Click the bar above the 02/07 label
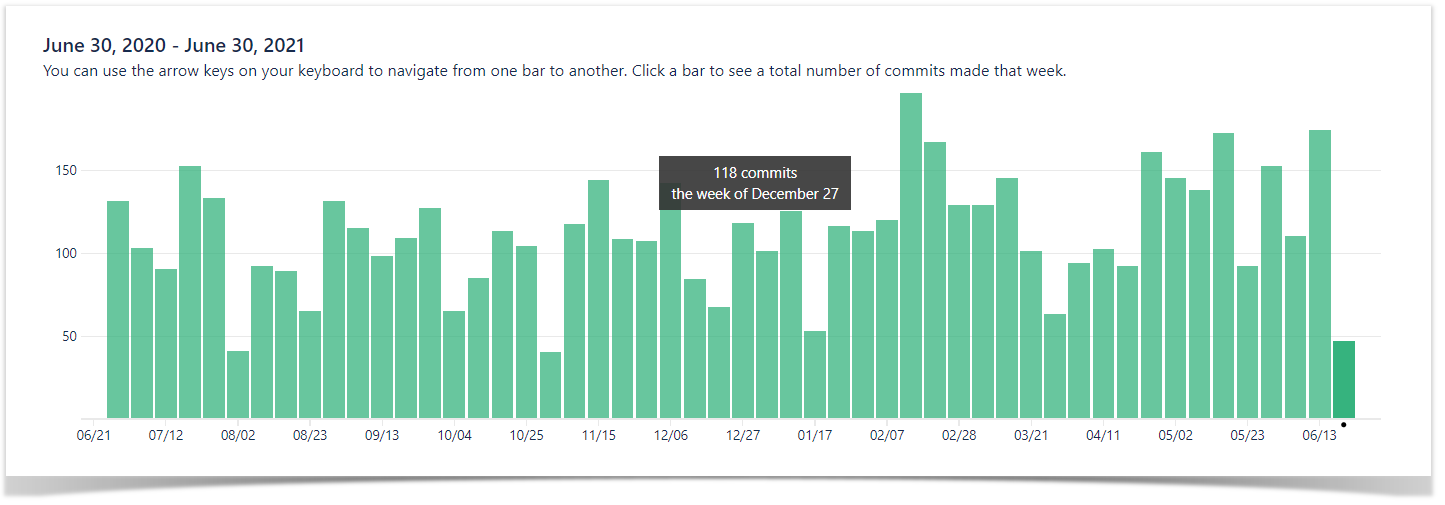1445x505 pixels. point(887,319)
